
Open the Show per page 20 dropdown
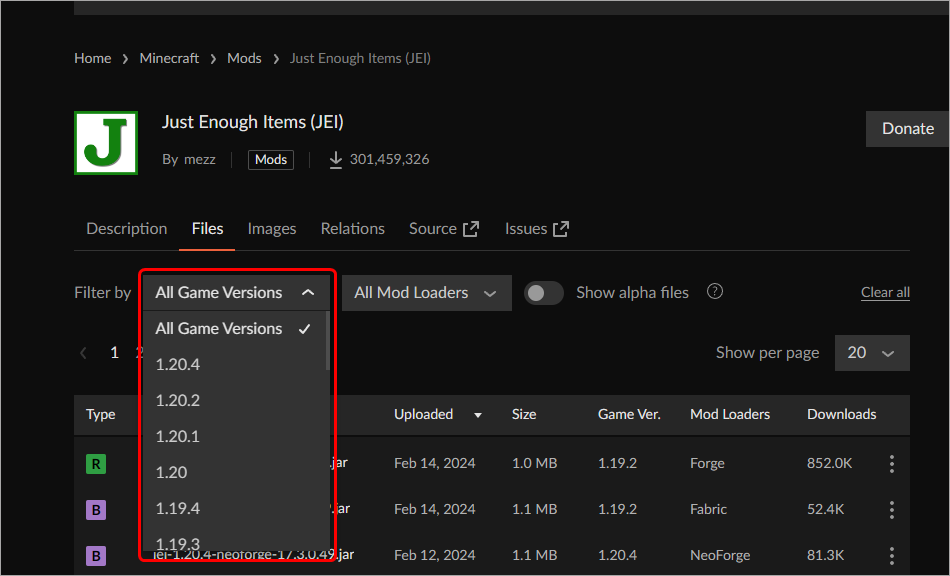tap(872, 353)
